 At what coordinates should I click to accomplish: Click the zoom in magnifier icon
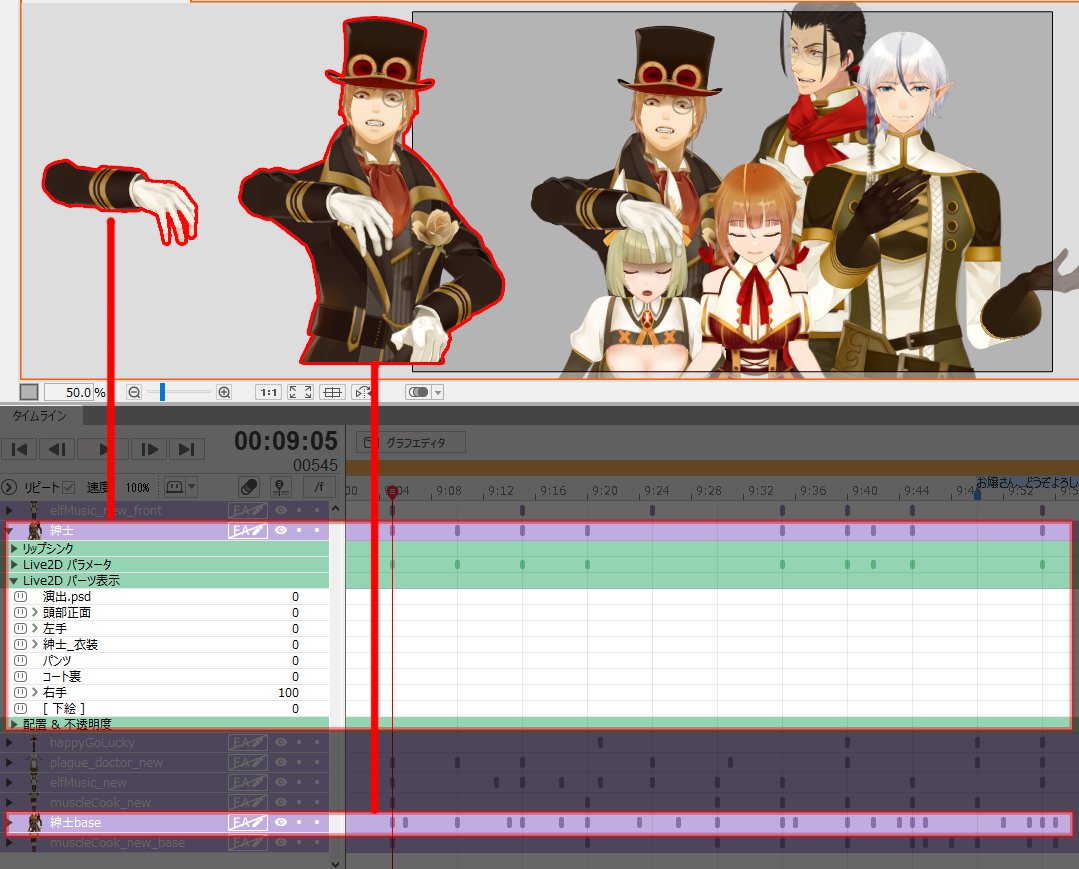224,392
